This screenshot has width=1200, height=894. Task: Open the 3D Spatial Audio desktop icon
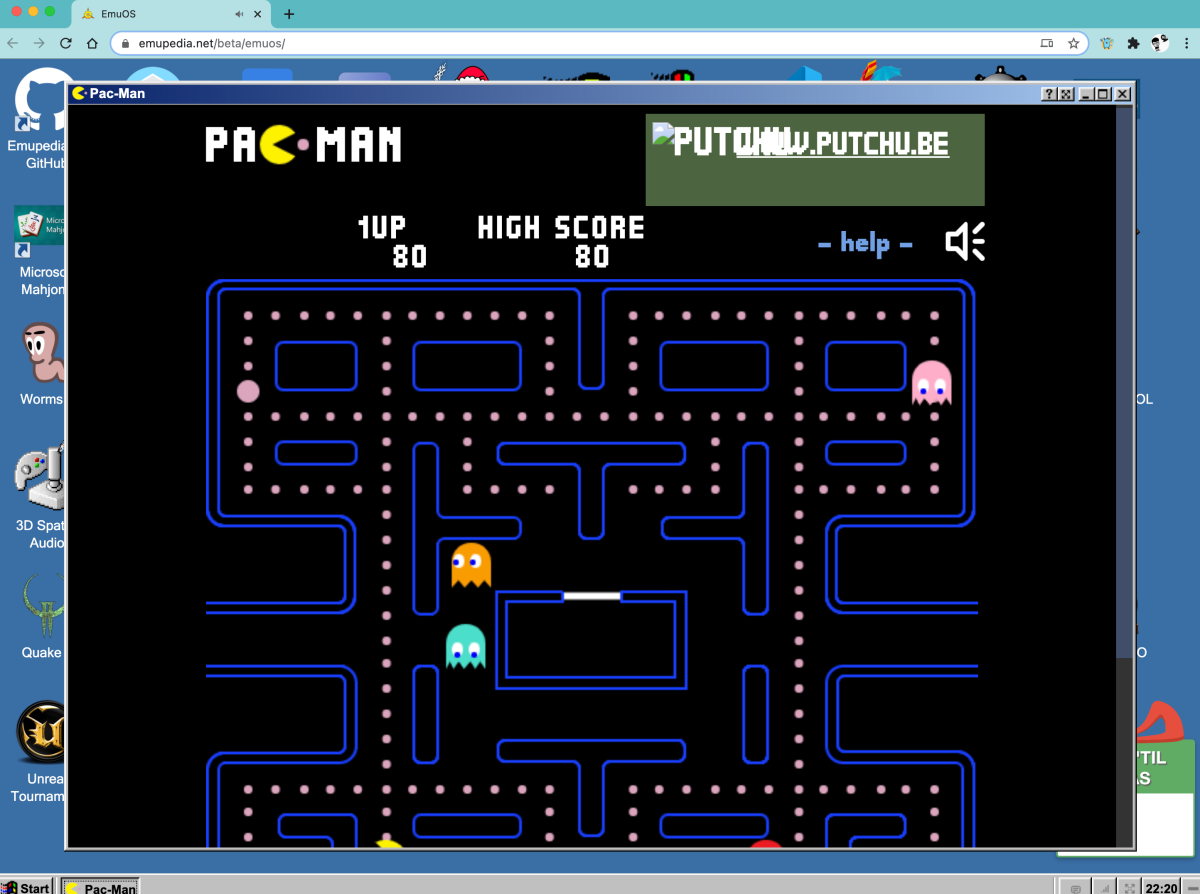point(40,497)
